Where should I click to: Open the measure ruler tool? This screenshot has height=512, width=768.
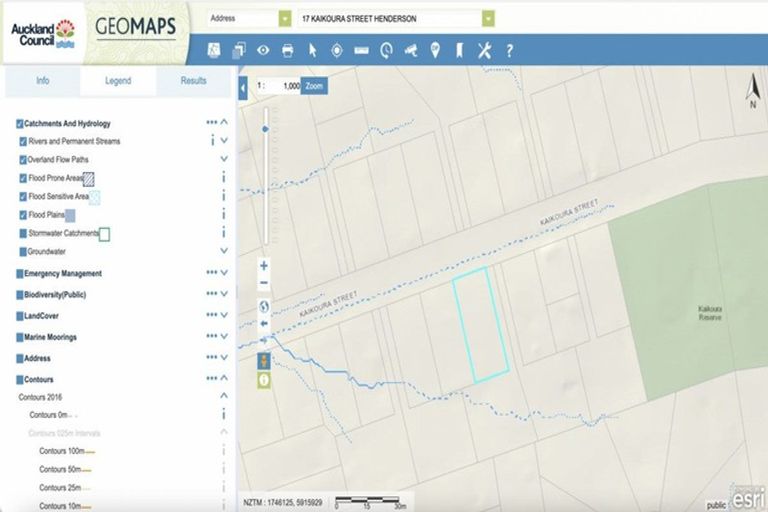pos(361,50)
